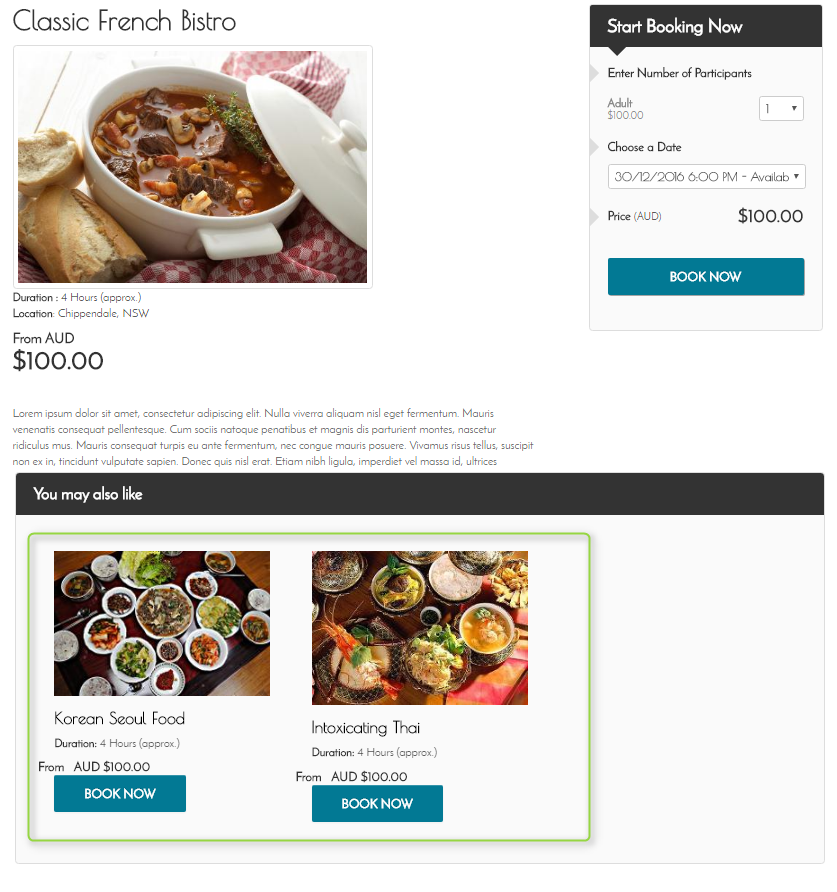Click the Lorem ipsum description paragraph

[273, 437]
